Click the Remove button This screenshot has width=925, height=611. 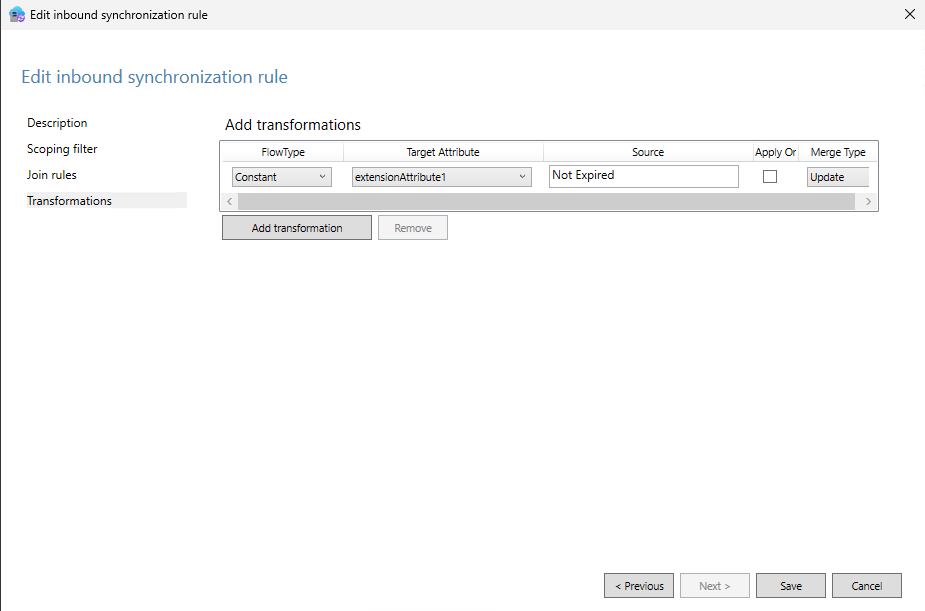pos(412,227)
